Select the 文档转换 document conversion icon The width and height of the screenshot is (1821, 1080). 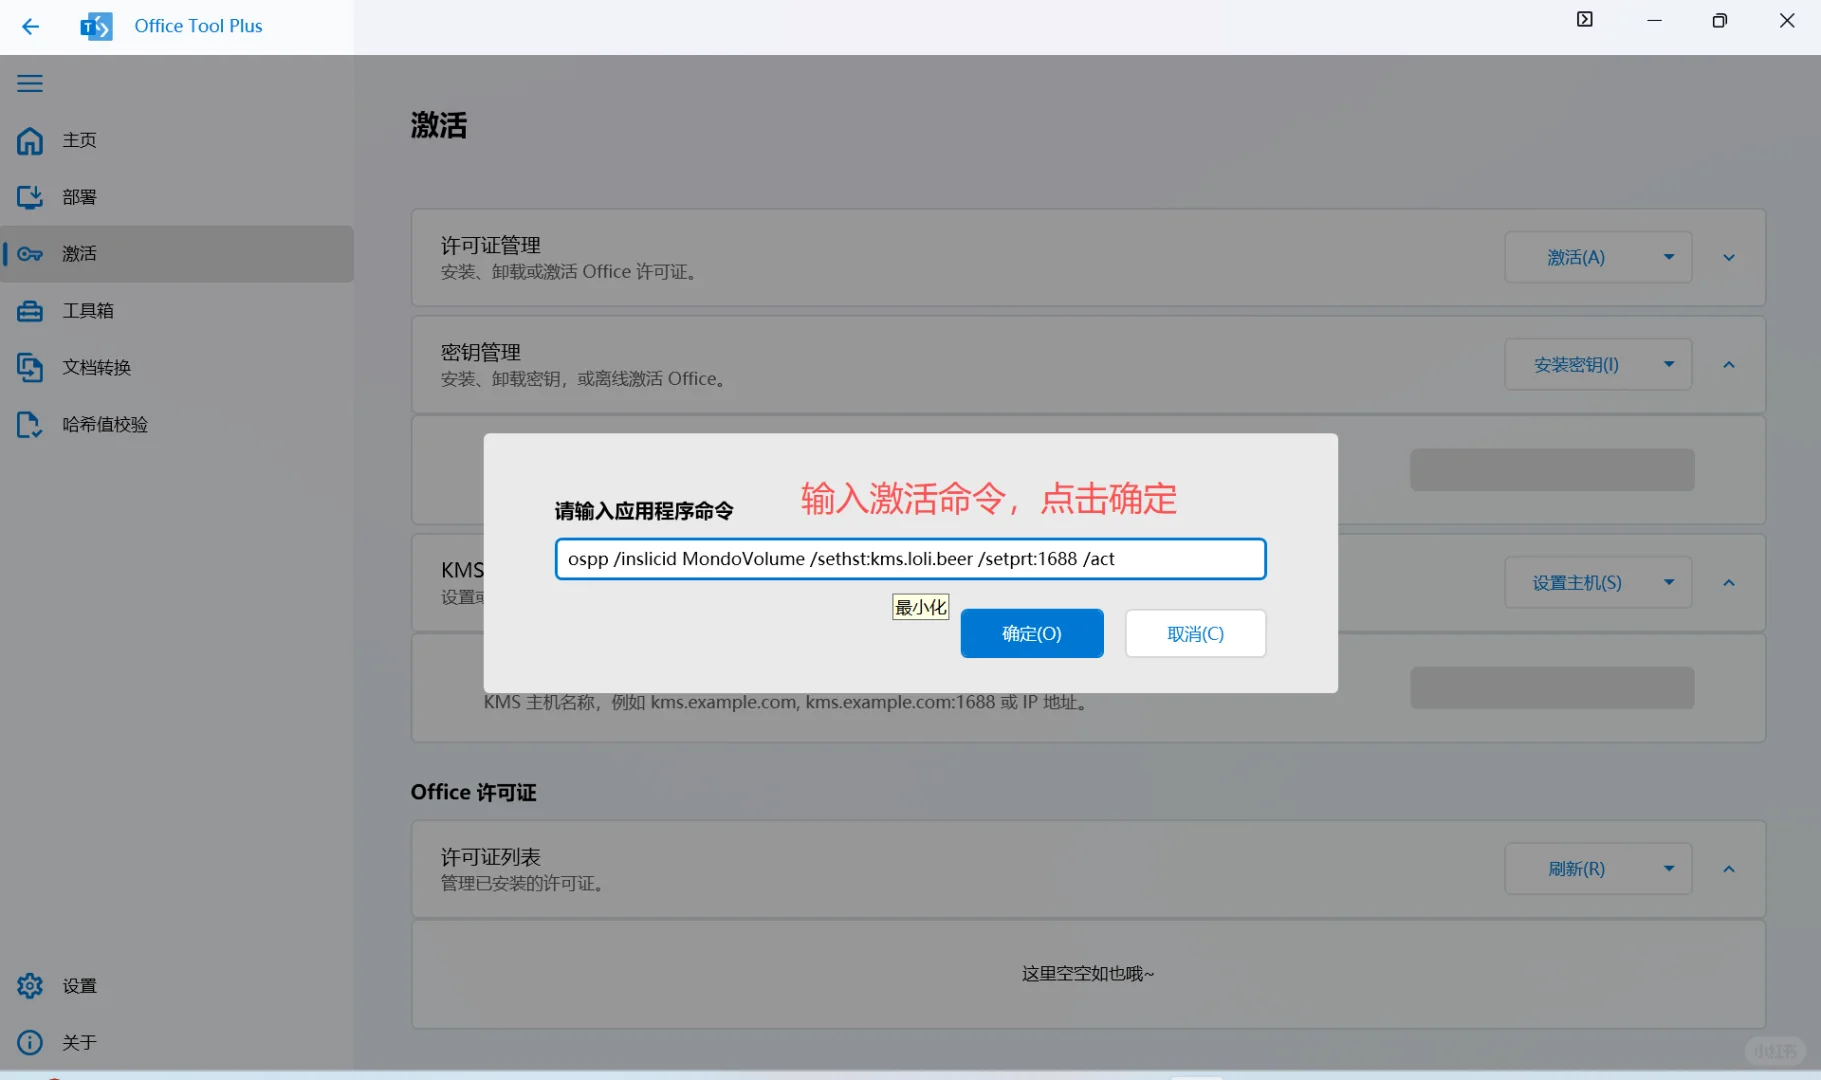pos(29,367)
